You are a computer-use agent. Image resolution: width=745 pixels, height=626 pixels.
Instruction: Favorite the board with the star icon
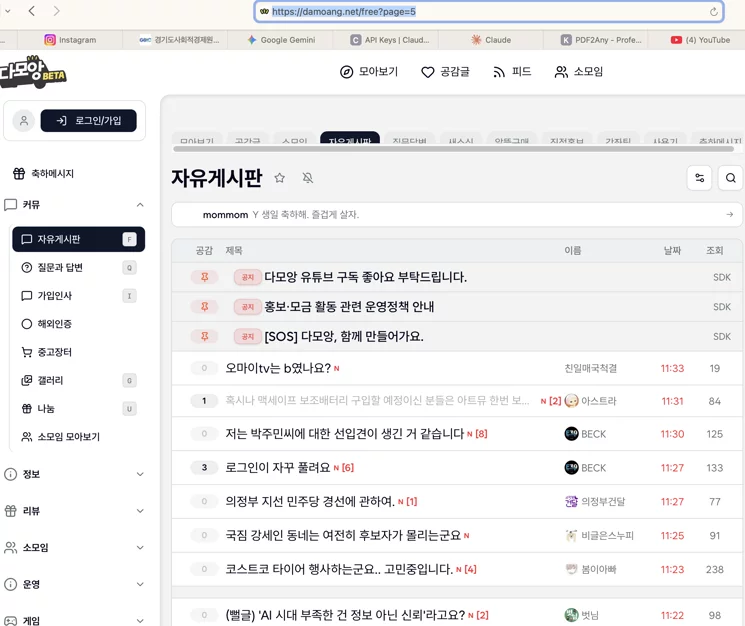279,178
